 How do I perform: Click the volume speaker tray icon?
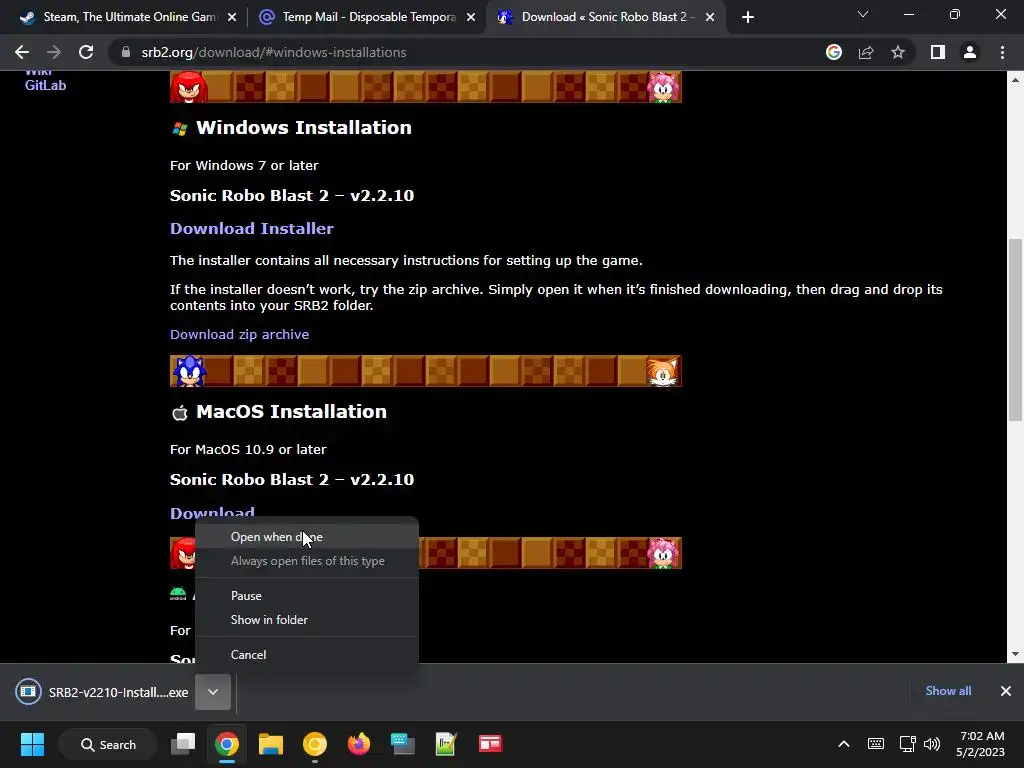932,744
